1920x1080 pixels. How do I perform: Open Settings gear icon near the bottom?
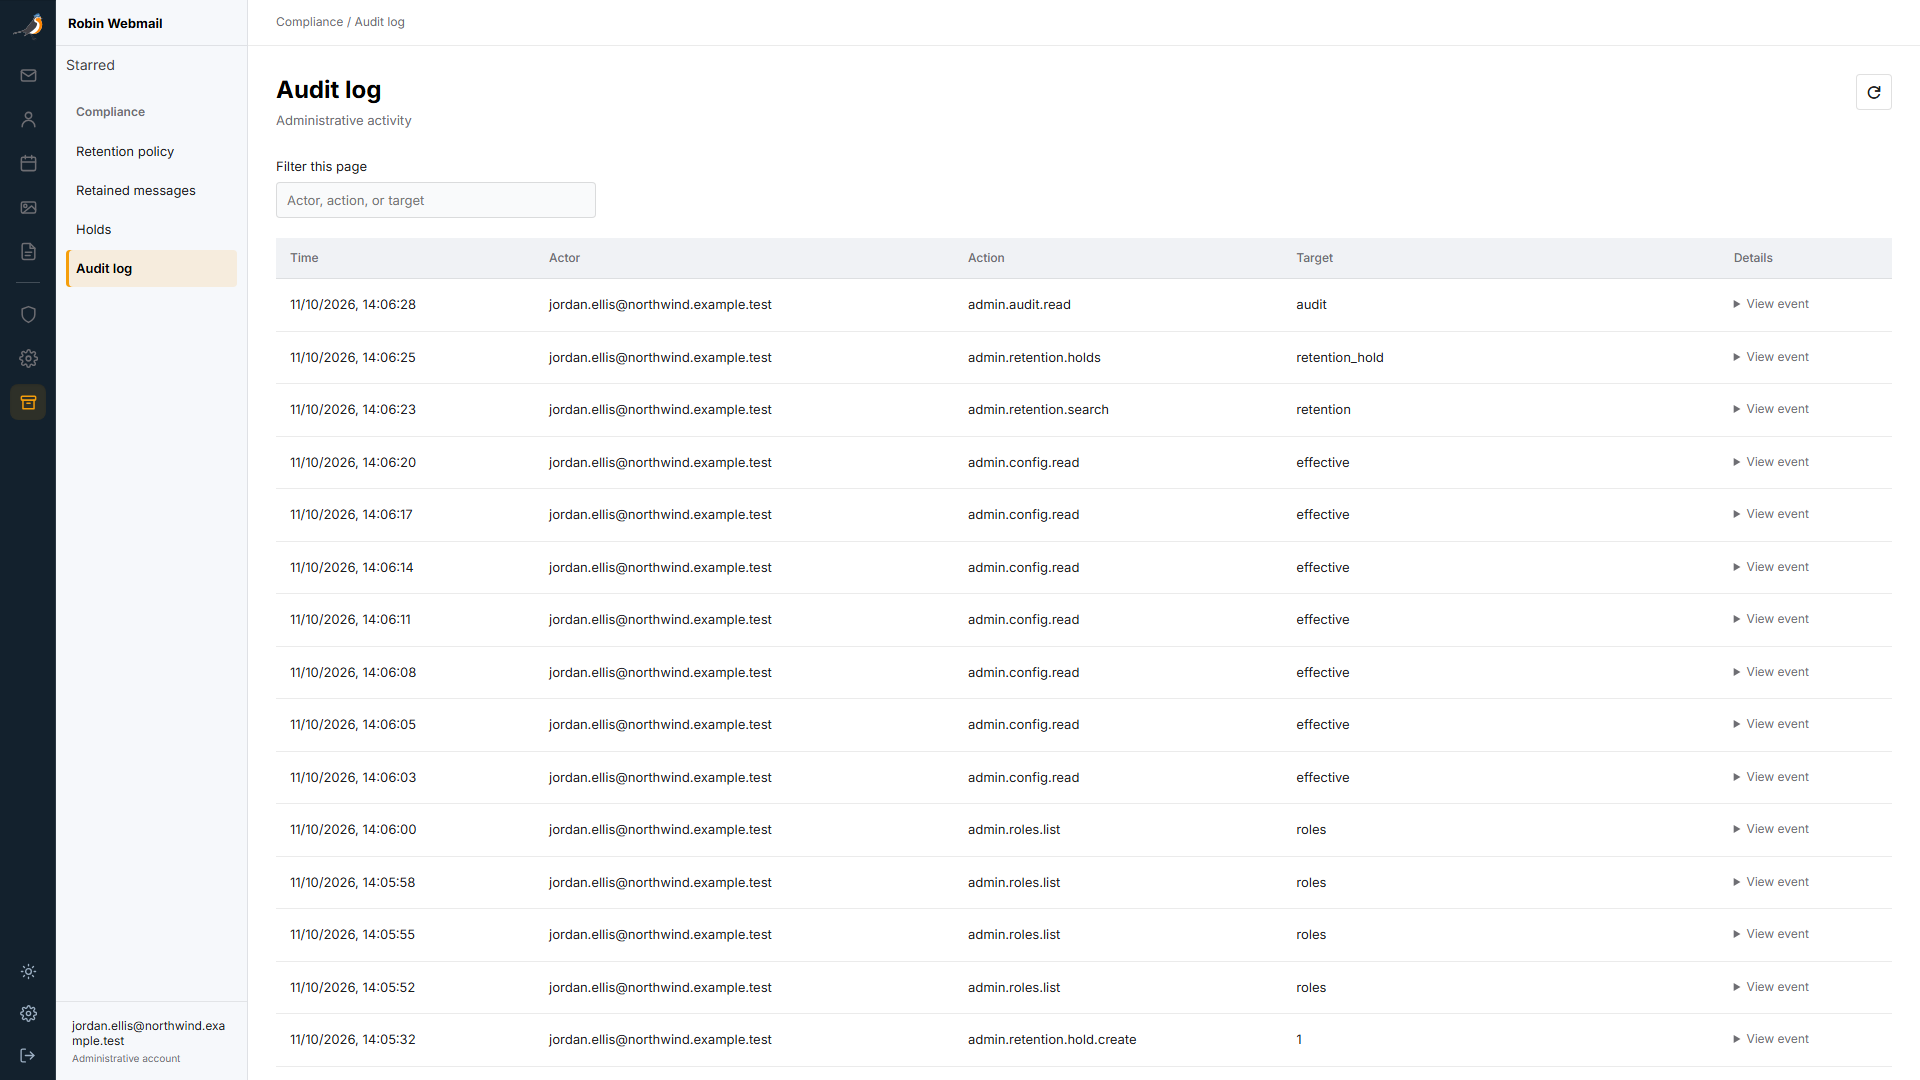click(28, 1013)
